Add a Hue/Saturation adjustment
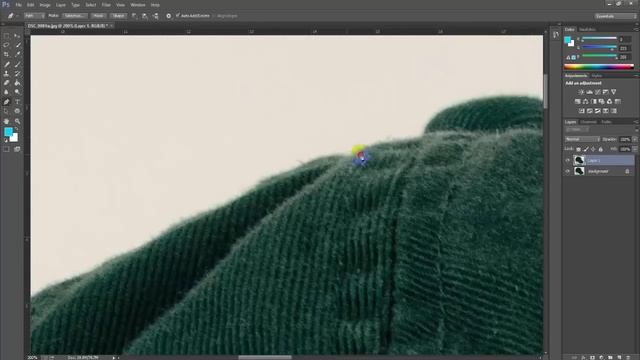 [x=577, y=101]
